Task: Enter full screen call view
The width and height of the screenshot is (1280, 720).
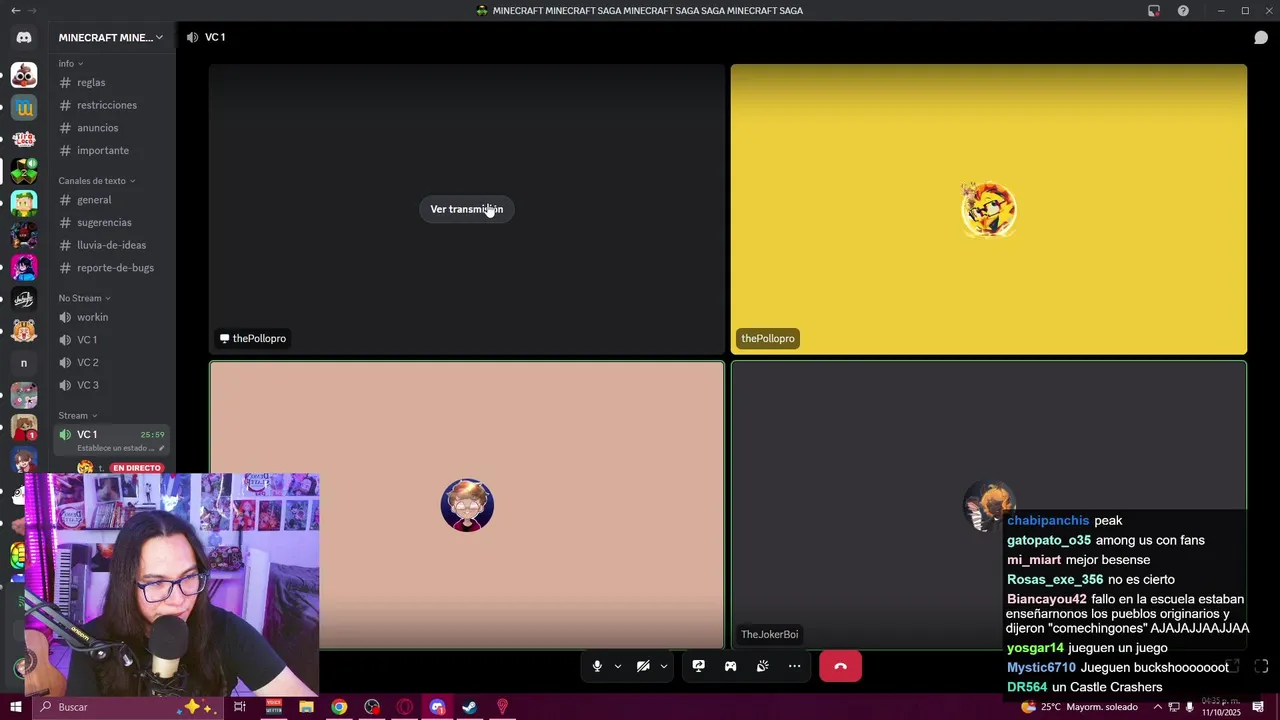Action: coord(1261,666)
